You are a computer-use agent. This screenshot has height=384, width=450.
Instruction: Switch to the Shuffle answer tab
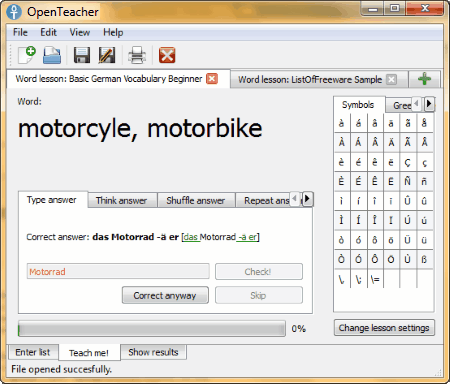pyautogui.click(x=196, y=200)
